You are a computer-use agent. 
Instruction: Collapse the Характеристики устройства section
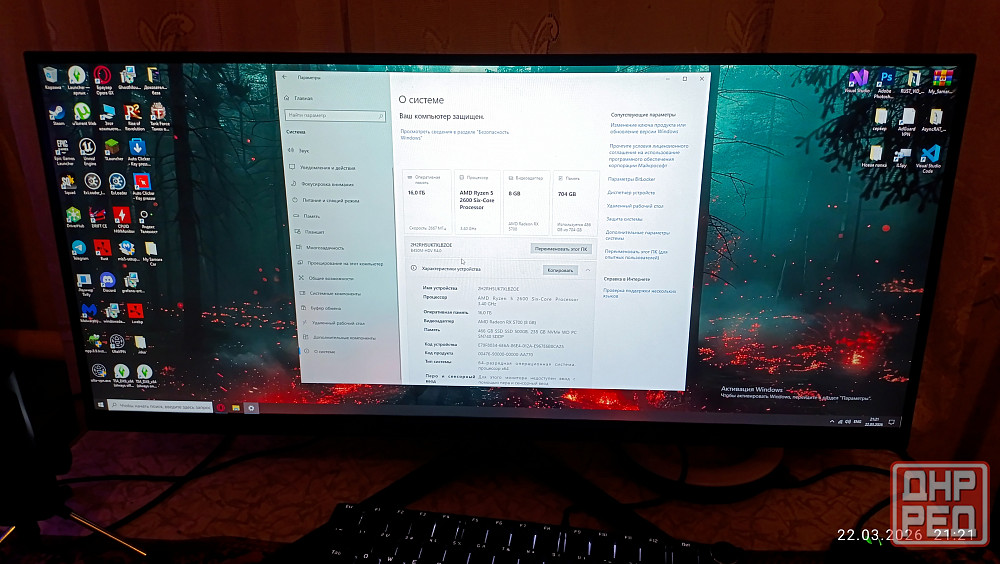coord(589,270)
